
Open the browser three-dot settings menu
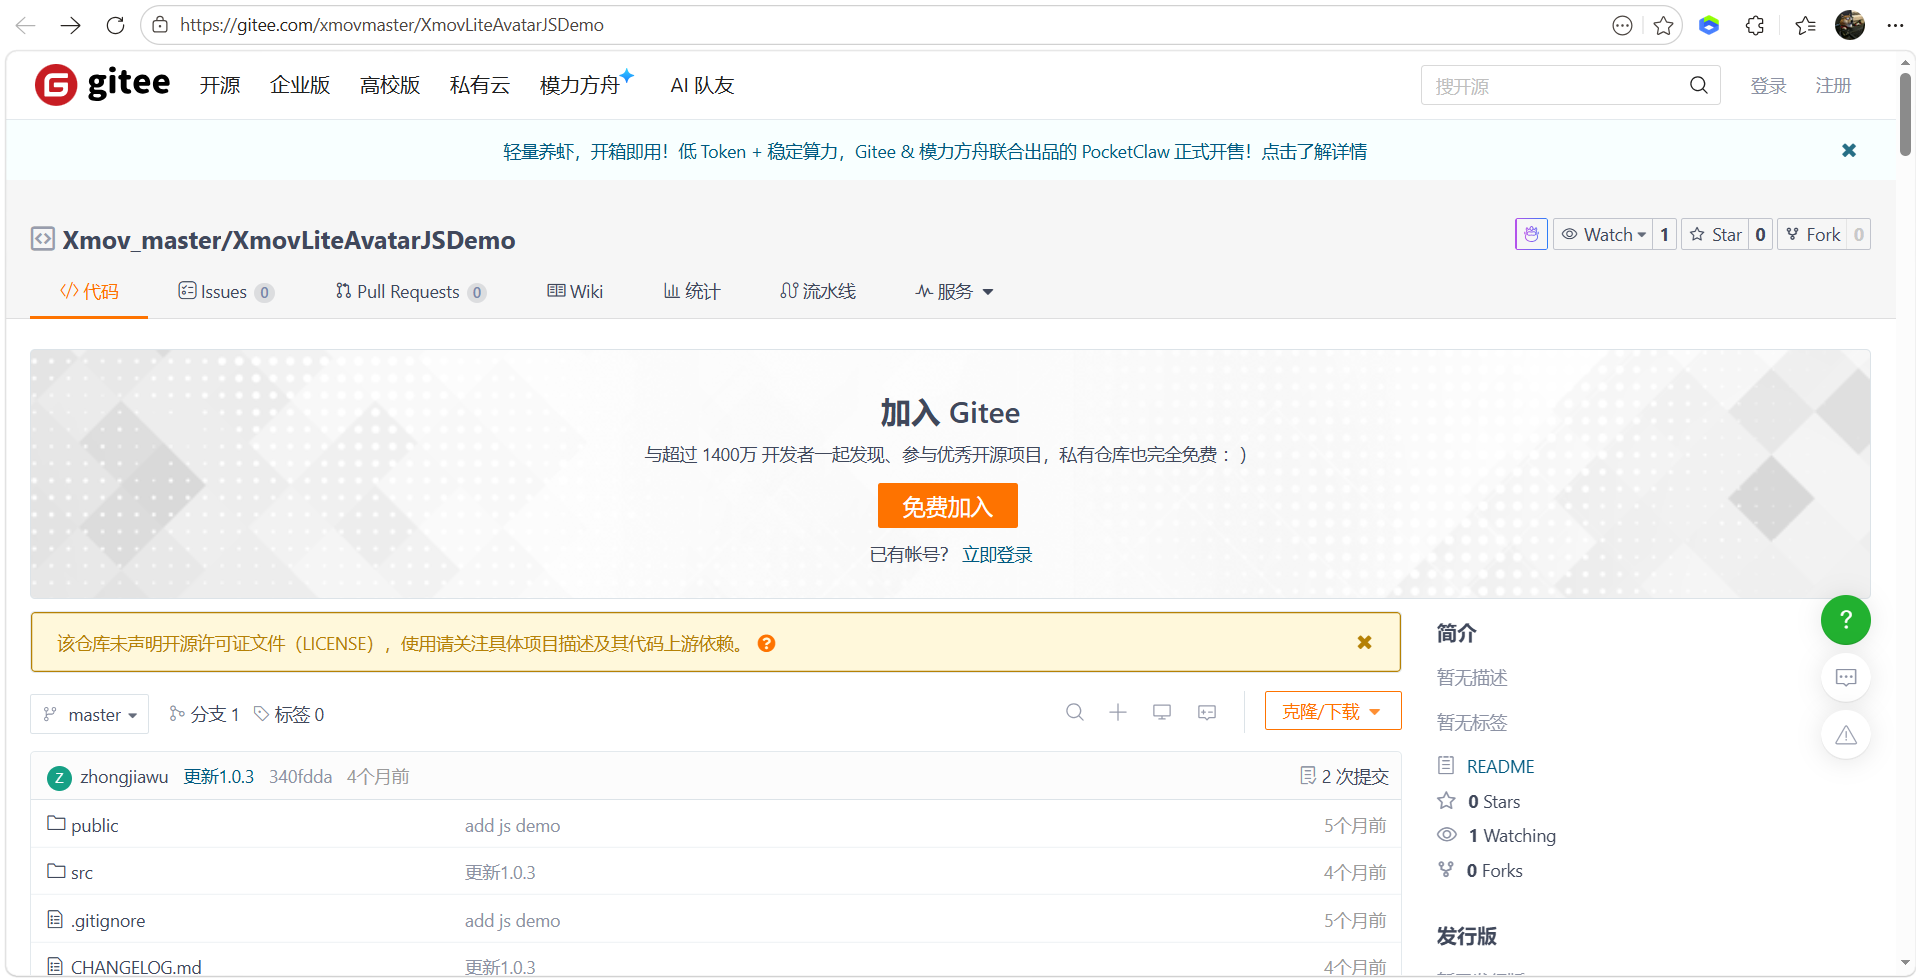(1895, 25)
